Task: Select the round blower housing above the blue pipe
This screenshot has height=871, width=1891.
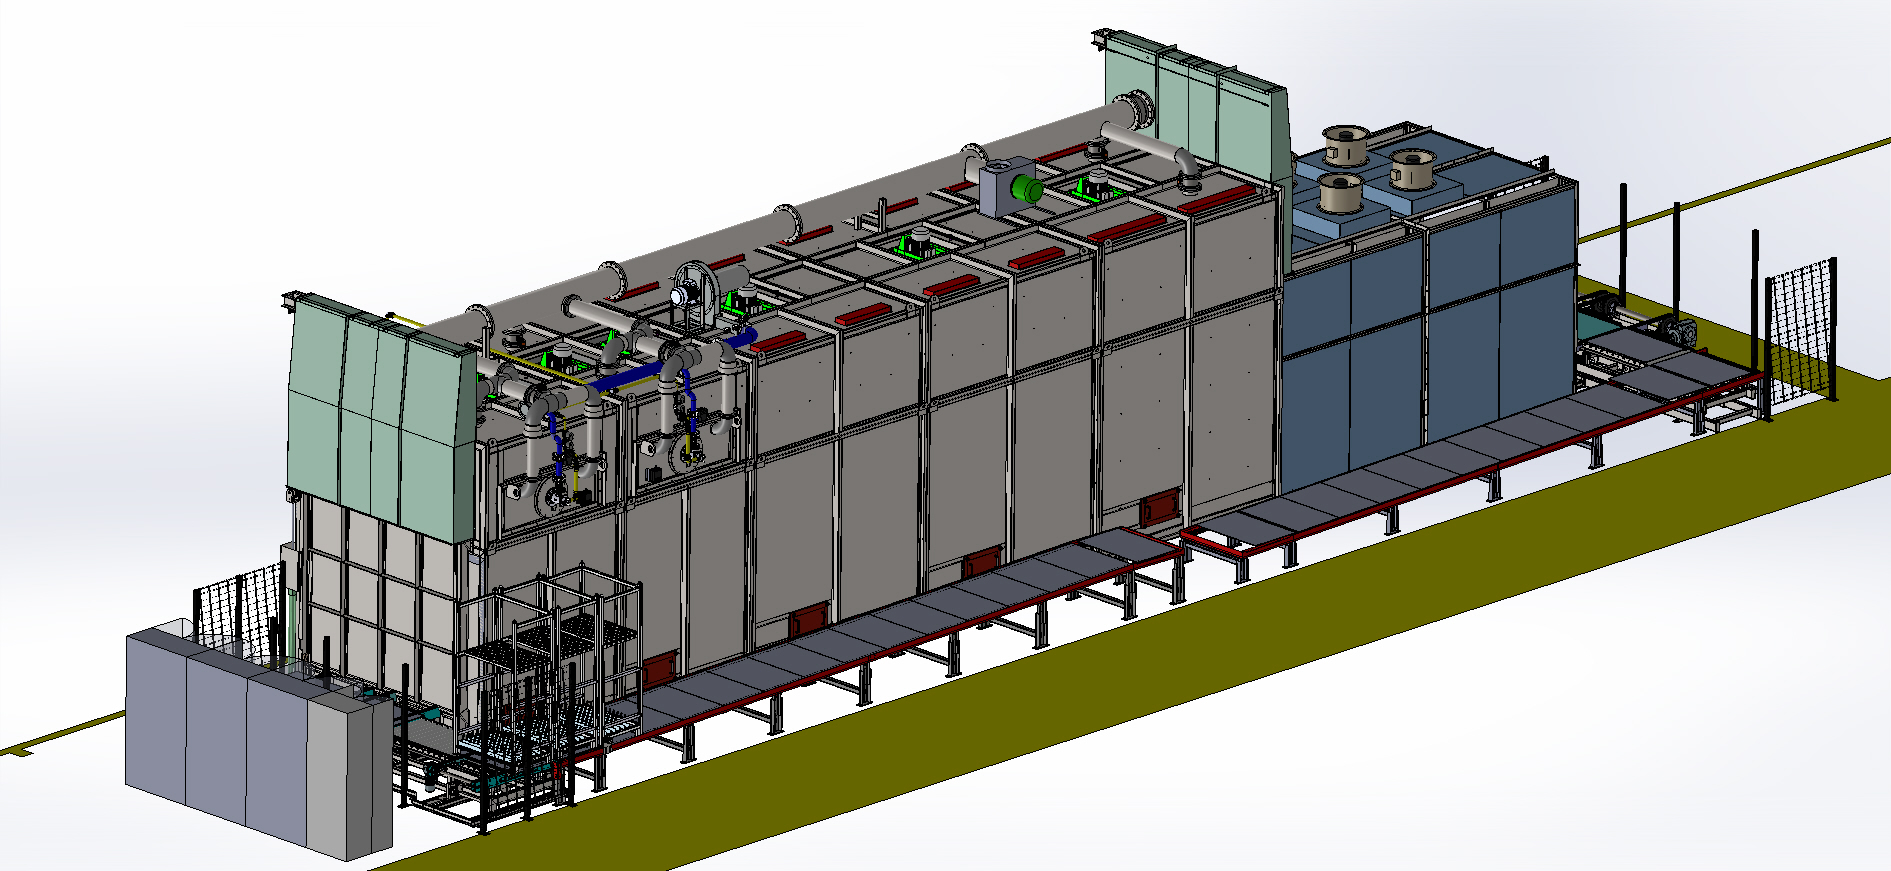Action: point(691,285)
